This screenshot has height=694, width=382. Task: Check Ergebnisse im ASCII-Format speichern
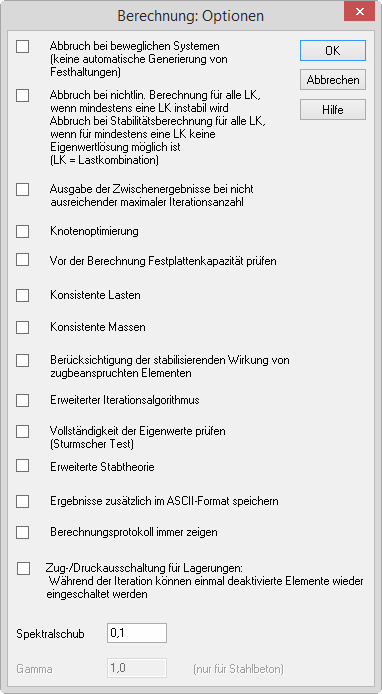23,501
